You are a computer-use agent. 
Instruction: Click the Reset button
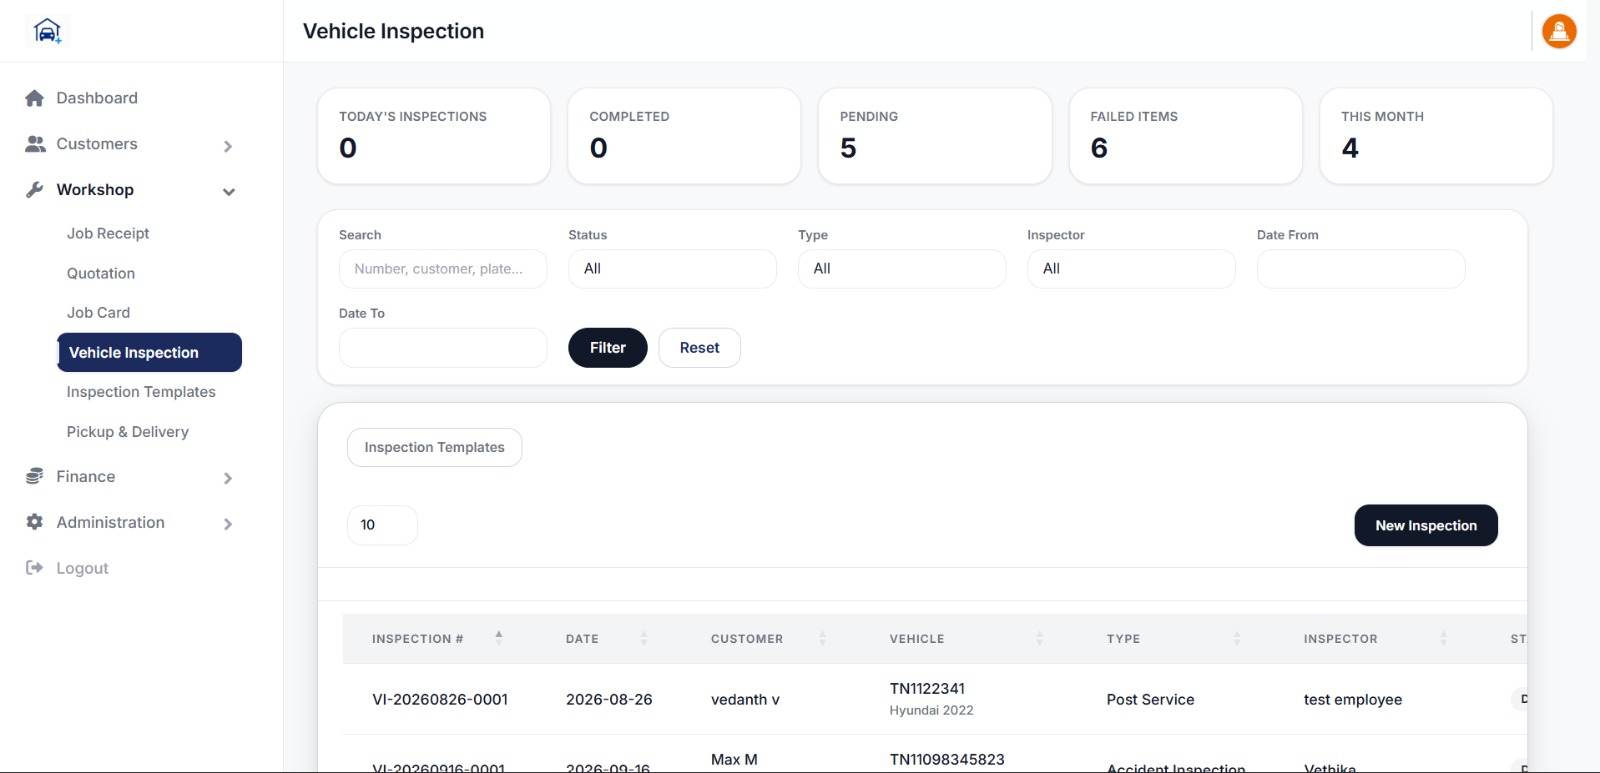699,348
